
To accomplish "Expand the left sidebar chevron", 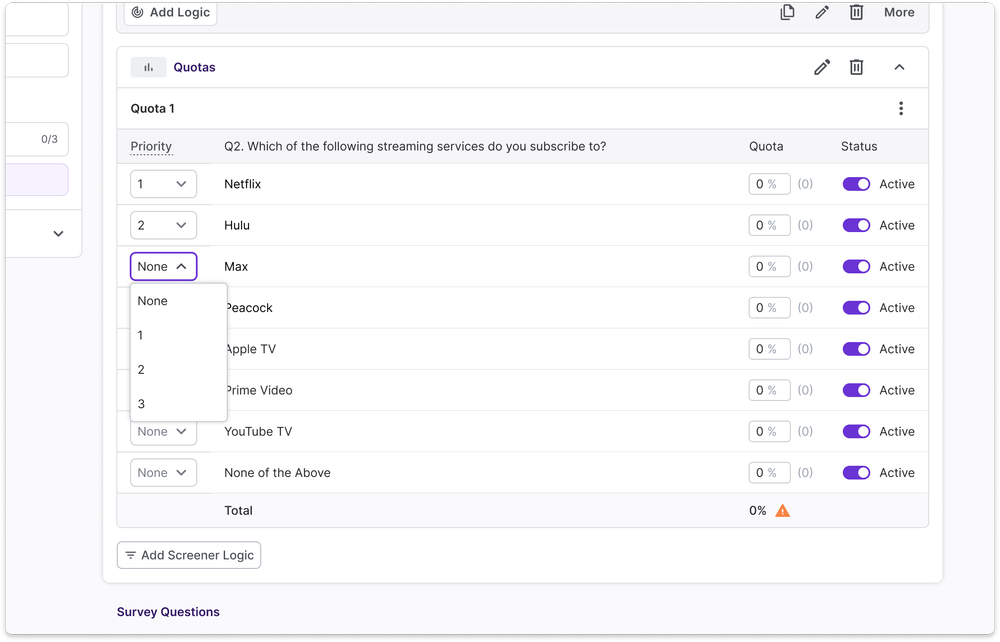I will coord(59,233).
